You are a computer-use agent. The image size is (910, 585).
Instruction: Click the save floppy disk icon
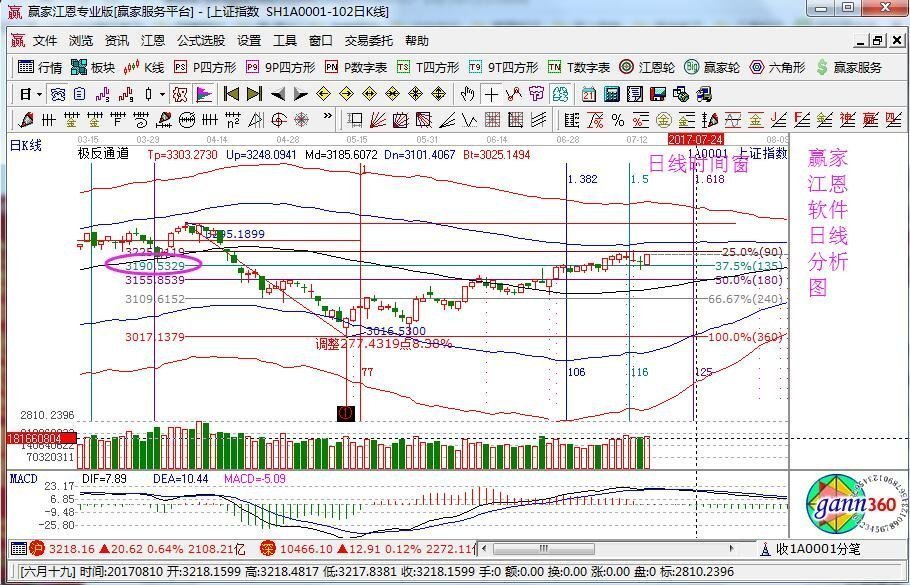pos(658,94)
